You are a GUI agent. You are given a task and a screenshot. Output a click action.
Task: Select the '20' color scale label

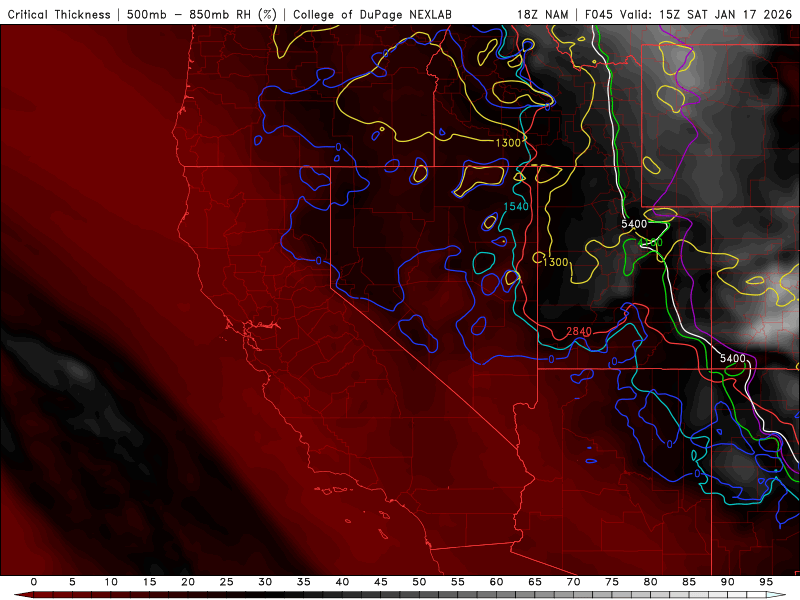click(x=188, y=582)
